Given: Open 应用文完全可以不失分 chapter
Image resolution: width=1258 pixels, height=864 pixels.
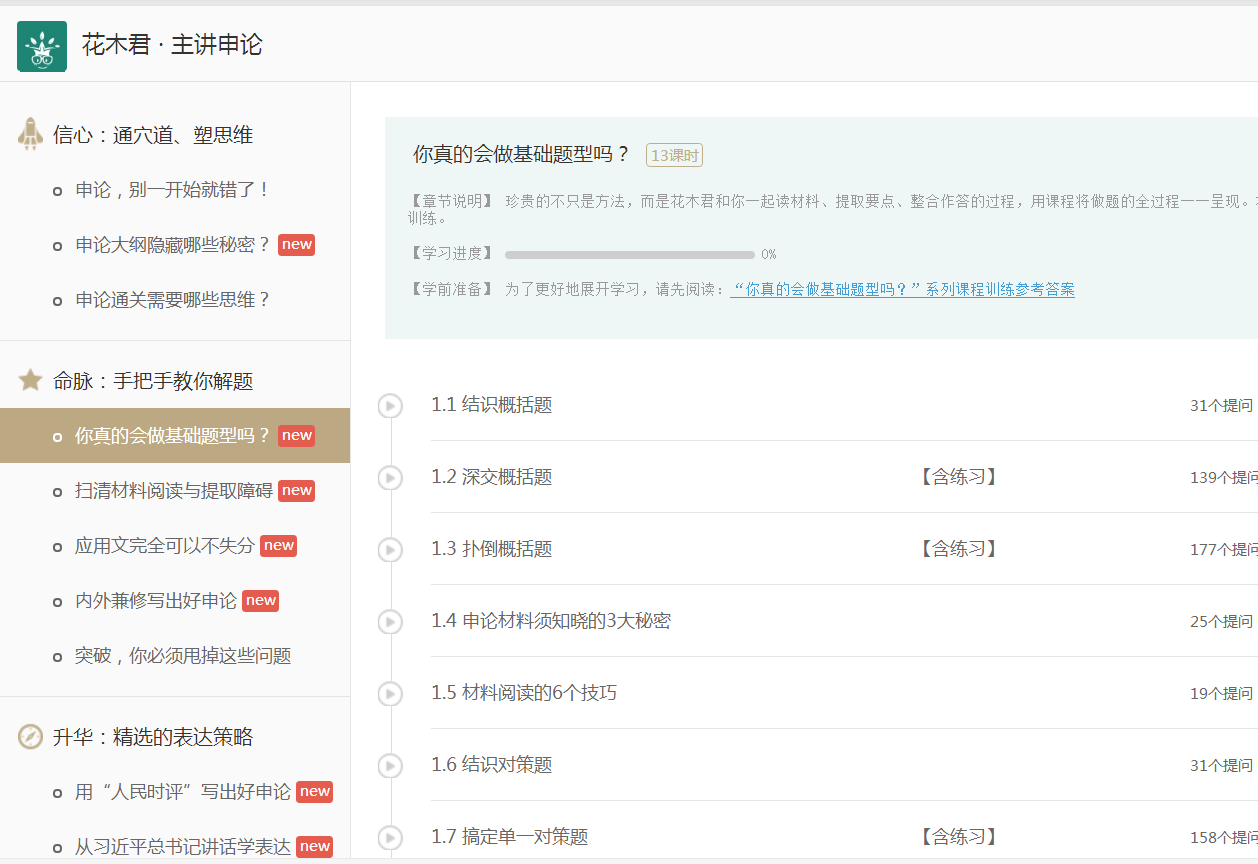Looking at the screenshot, I should [x=165, y=546].
